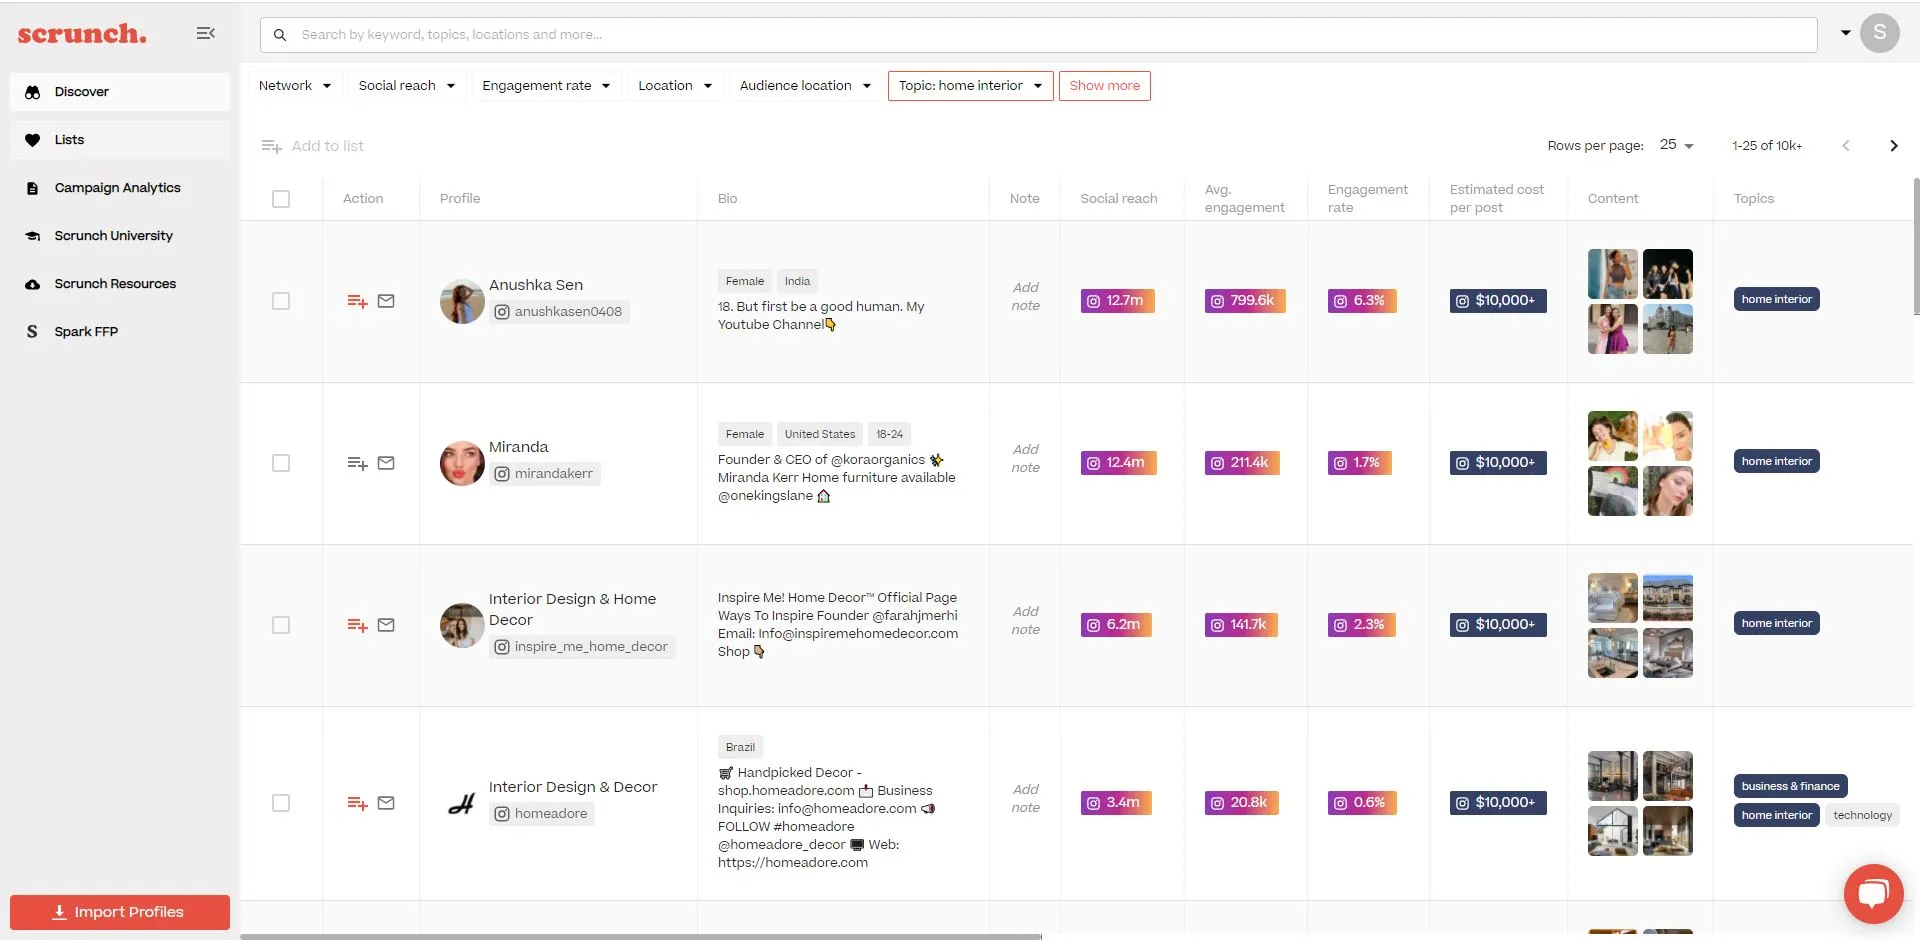This screenshot has width=1920, height=940.
Task: Open Lists in sidebar
Action: tap(120, 140)
